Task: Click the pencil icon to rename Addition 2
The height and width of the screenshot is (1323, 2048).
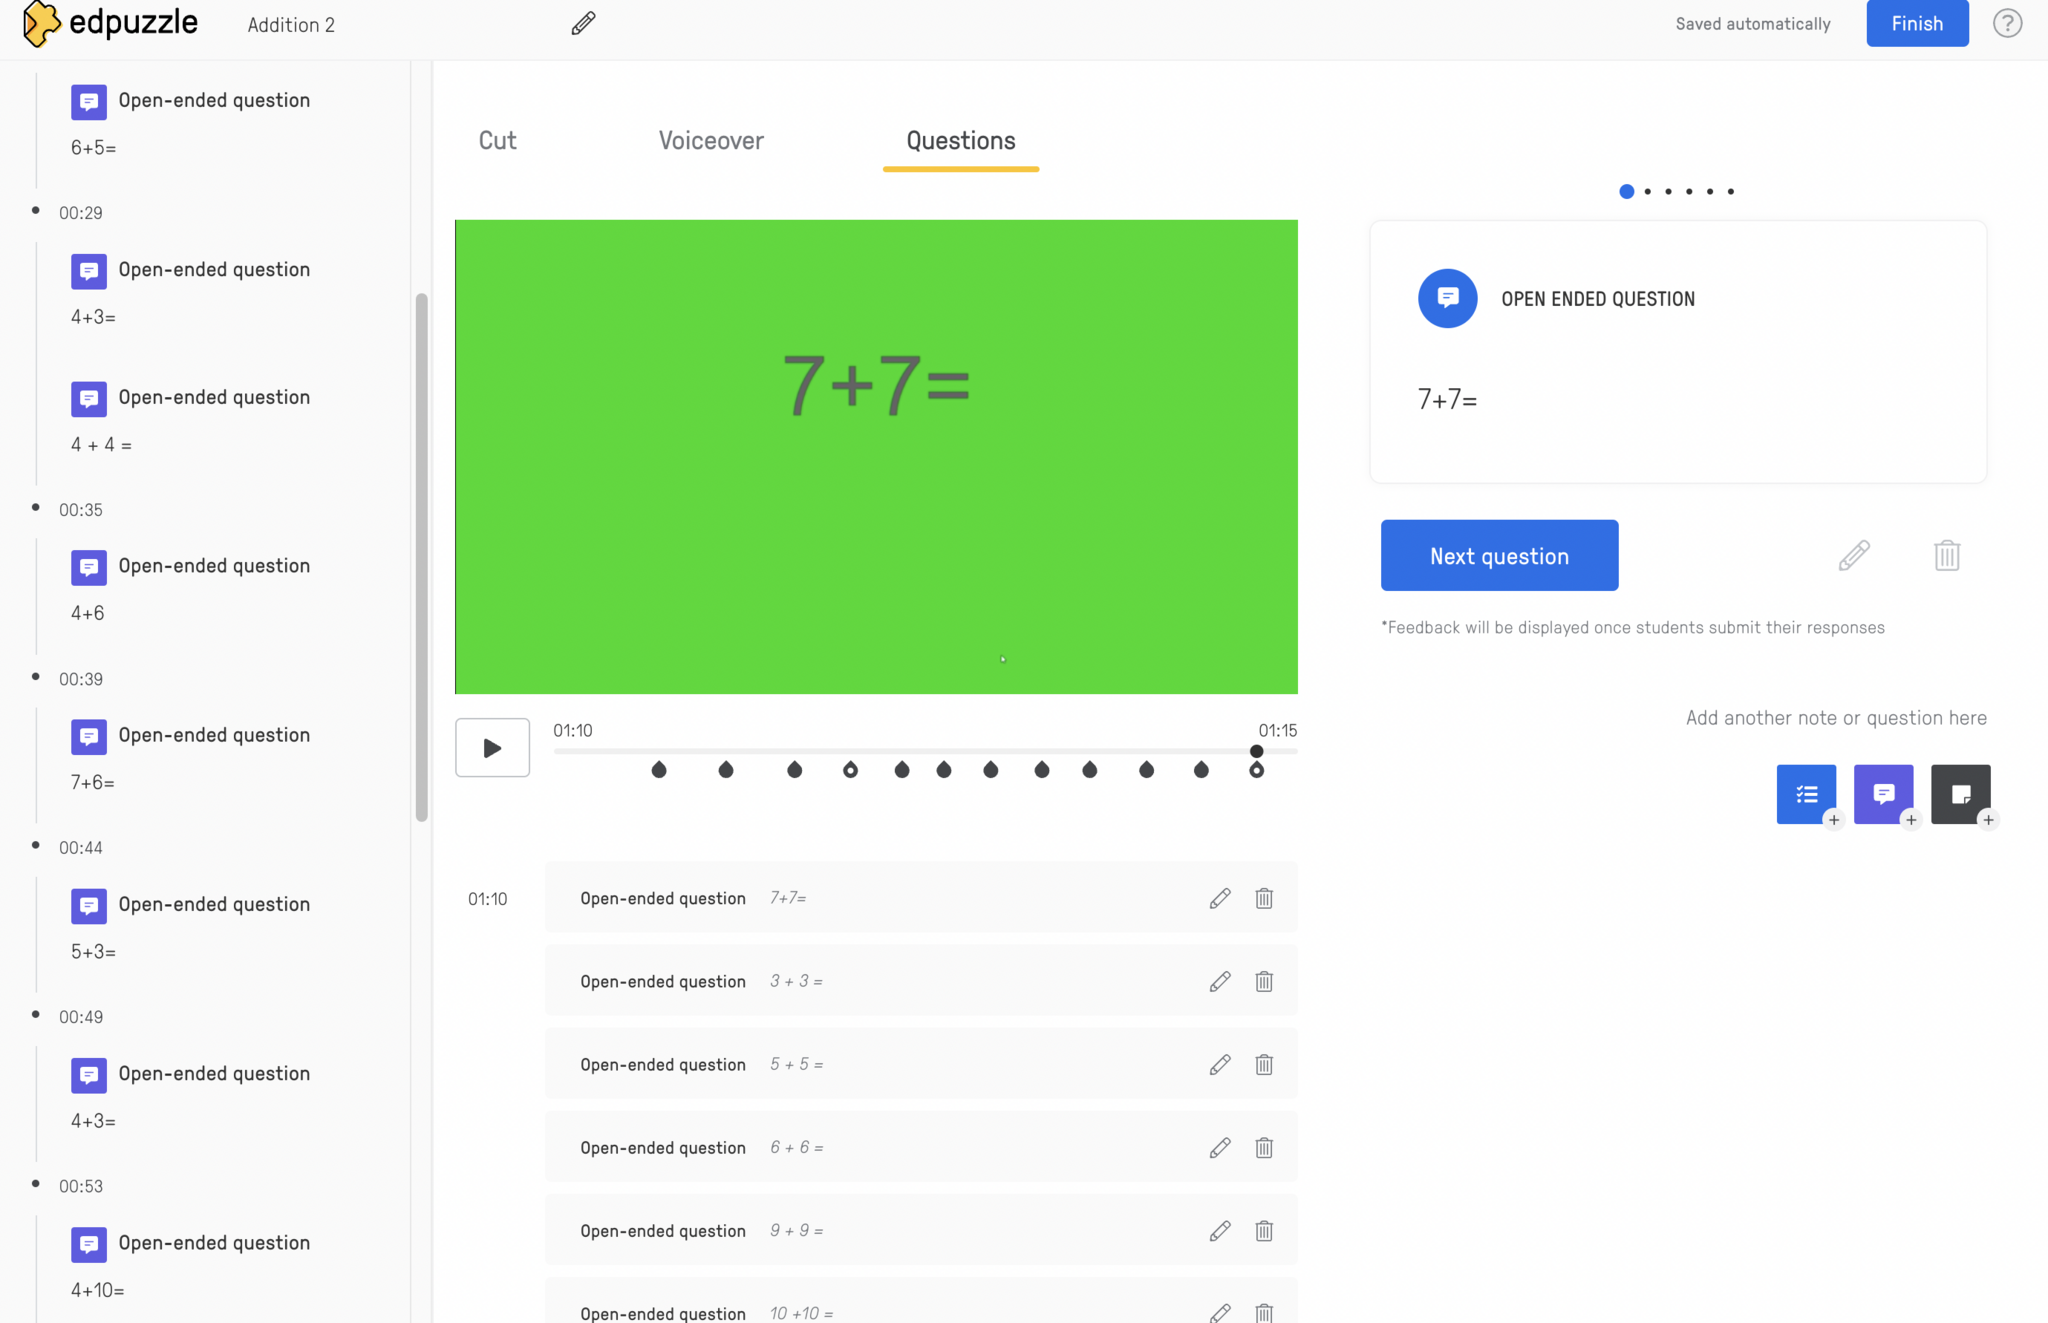Action: coord(583,23)
